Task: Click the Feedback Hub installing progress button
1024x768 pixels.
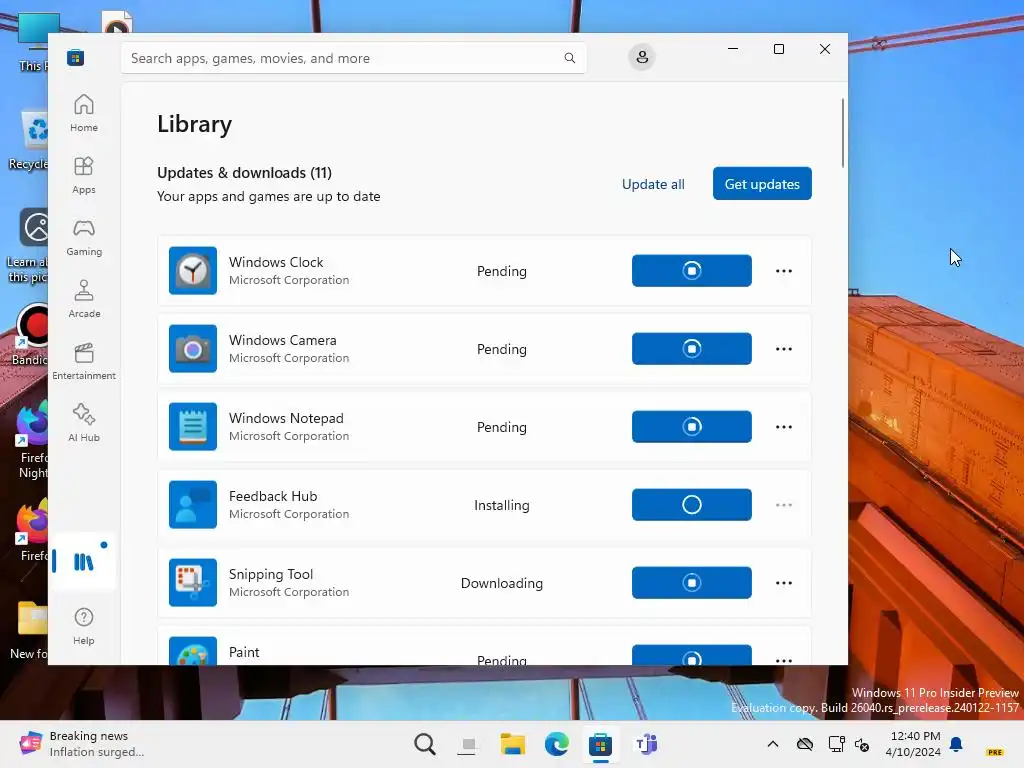Action: pyautogui.click(x=692, y=505)
